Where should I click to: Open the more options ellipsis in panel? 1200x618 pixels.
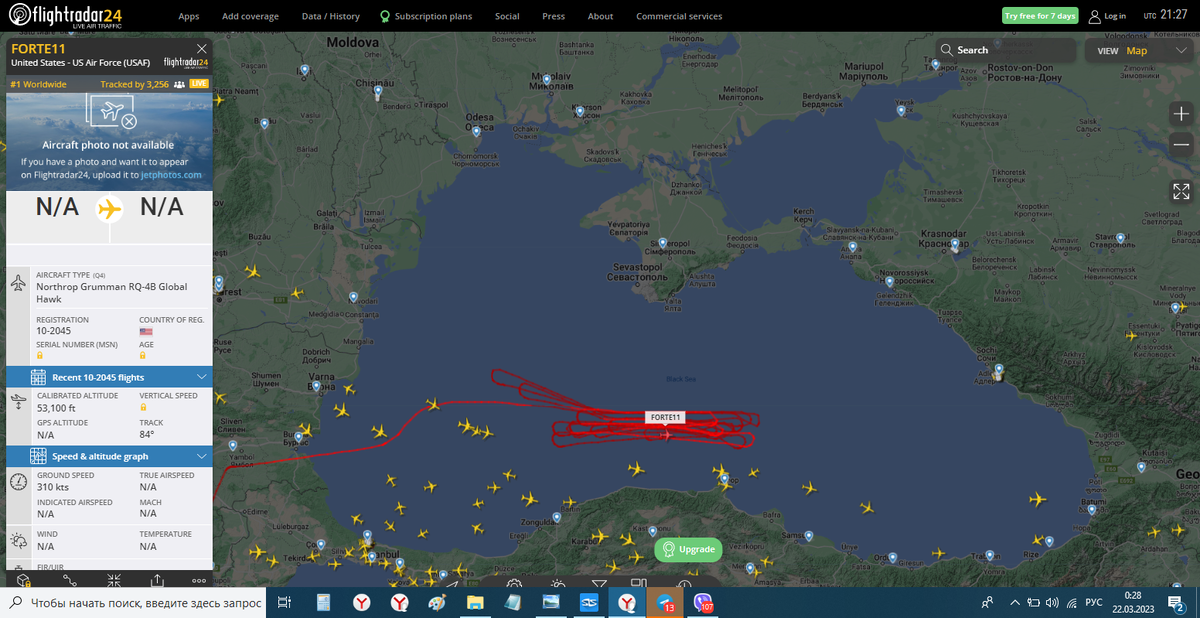click(199, 579)
